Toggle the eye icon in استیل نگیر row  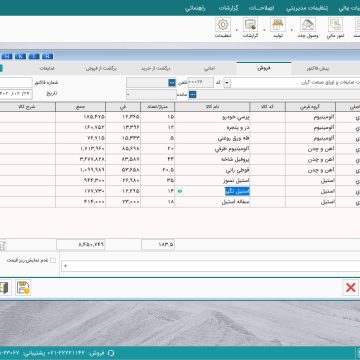click(x=180, y=192)
